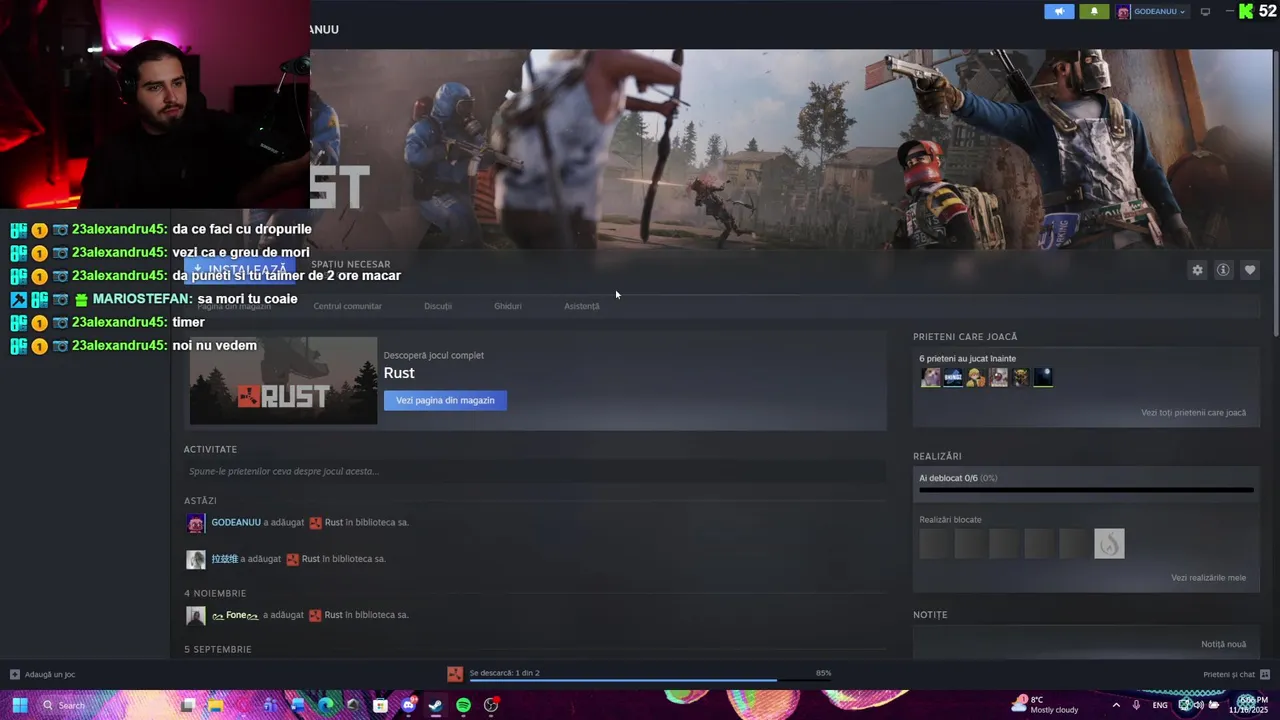Viewport: 1280px width, 720px height.
Task: Click the ENG language indicator
Action: click(1160, 705)
